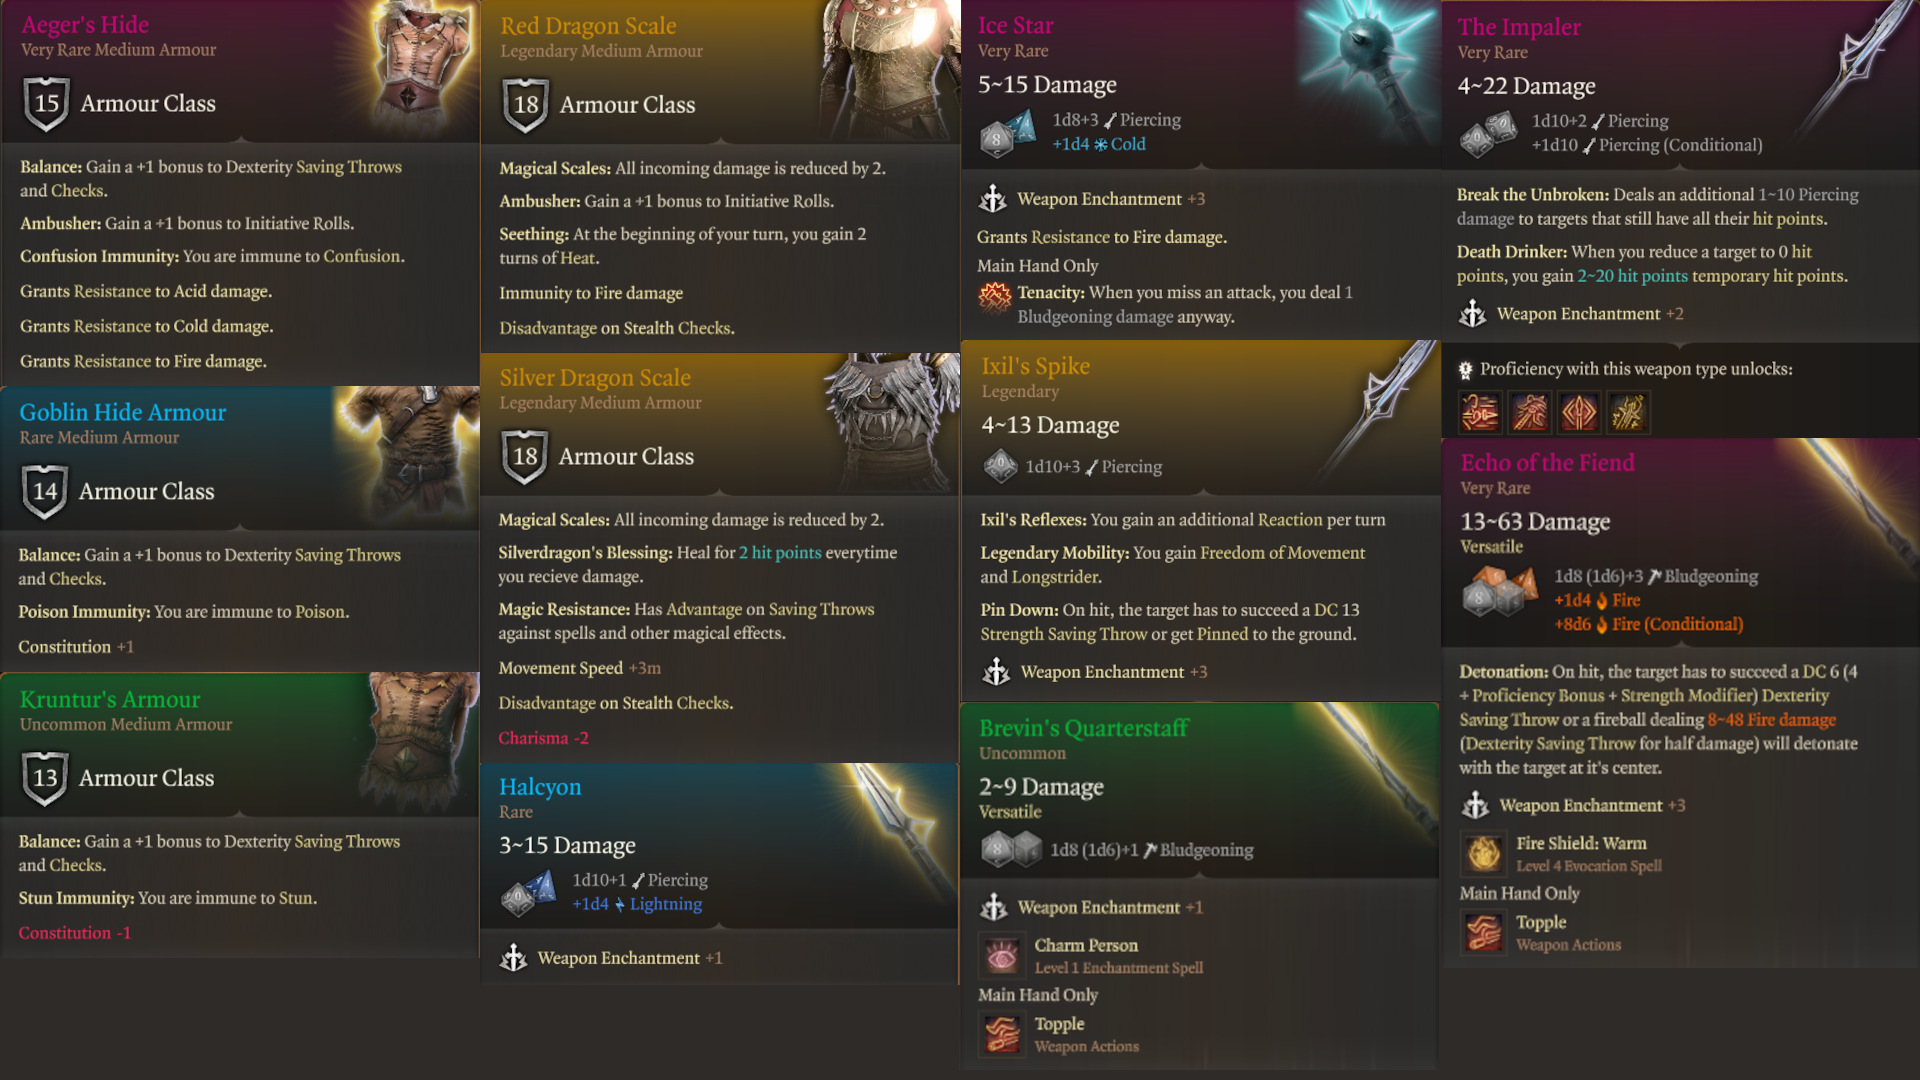Click Kruntur's Armour class shield icon
The image size is (1920, 1080).
pos(45,778)
